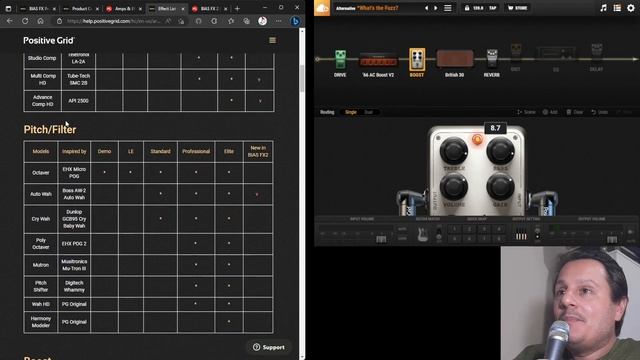The width and height of the screenshot is (640, 360).
Task: Click the Positive Grid logo
Action: coord(49,40)
